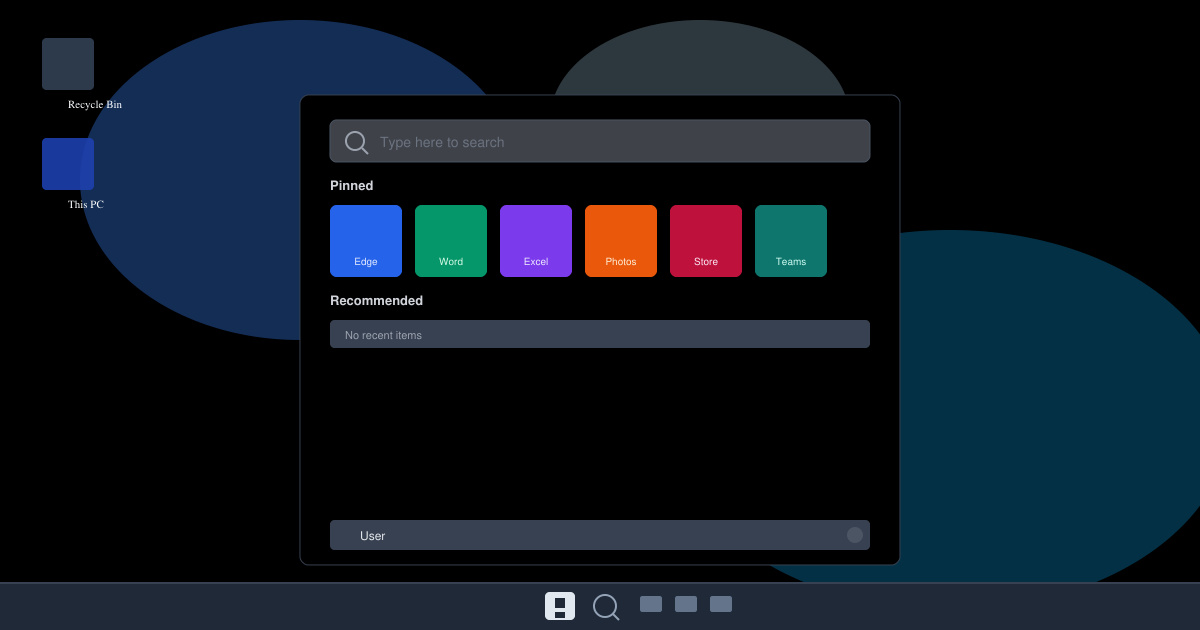This screenshot has width=1200, height=630.
Task: Click the power button in User bar
Action: 855,535
